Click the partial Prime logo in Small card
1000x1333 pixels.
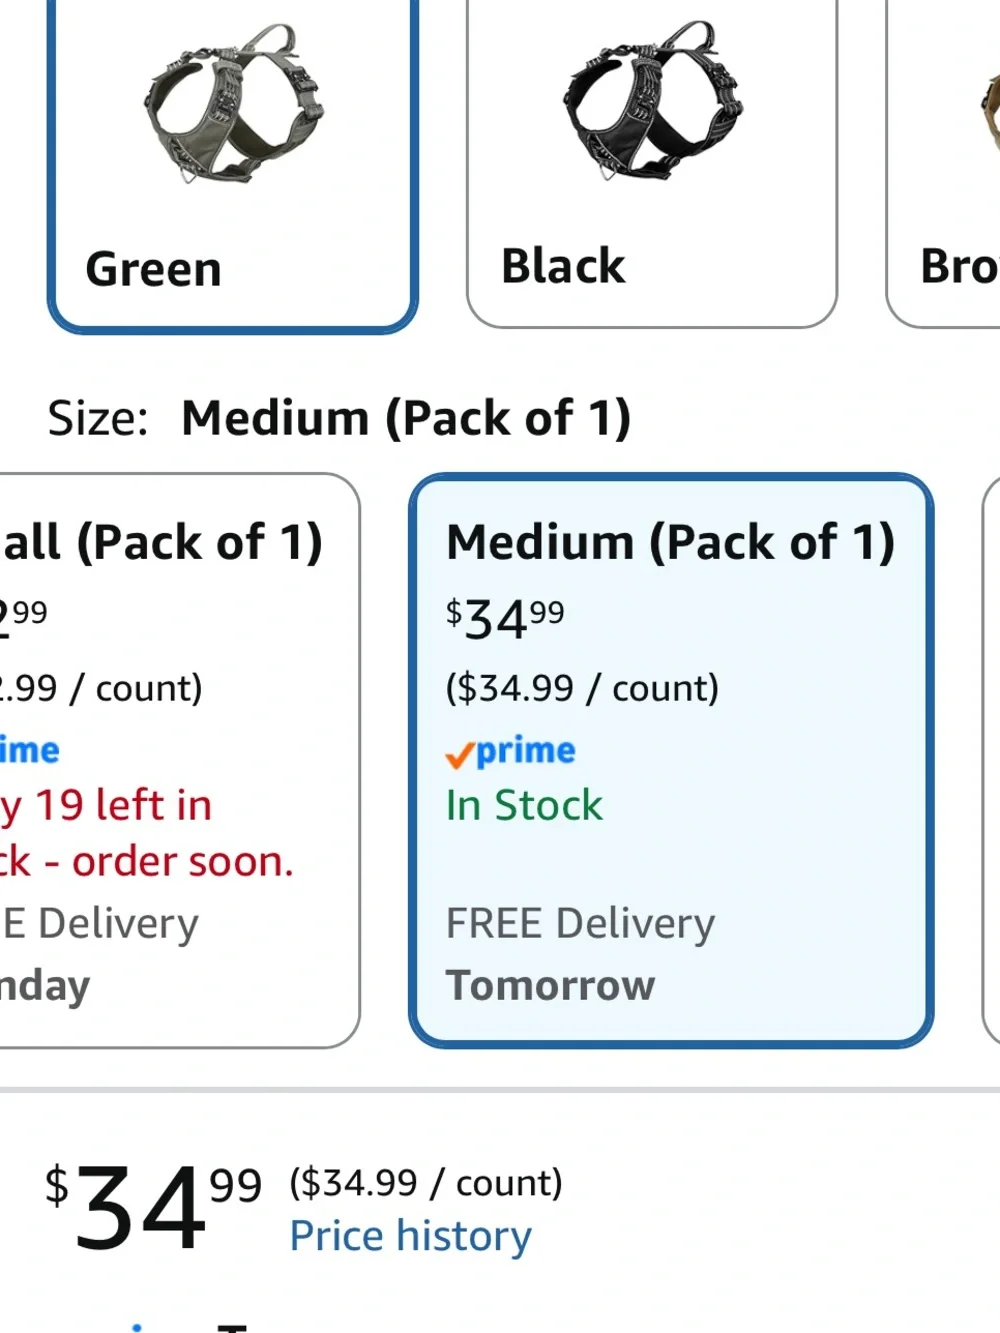tap(30, 750)
